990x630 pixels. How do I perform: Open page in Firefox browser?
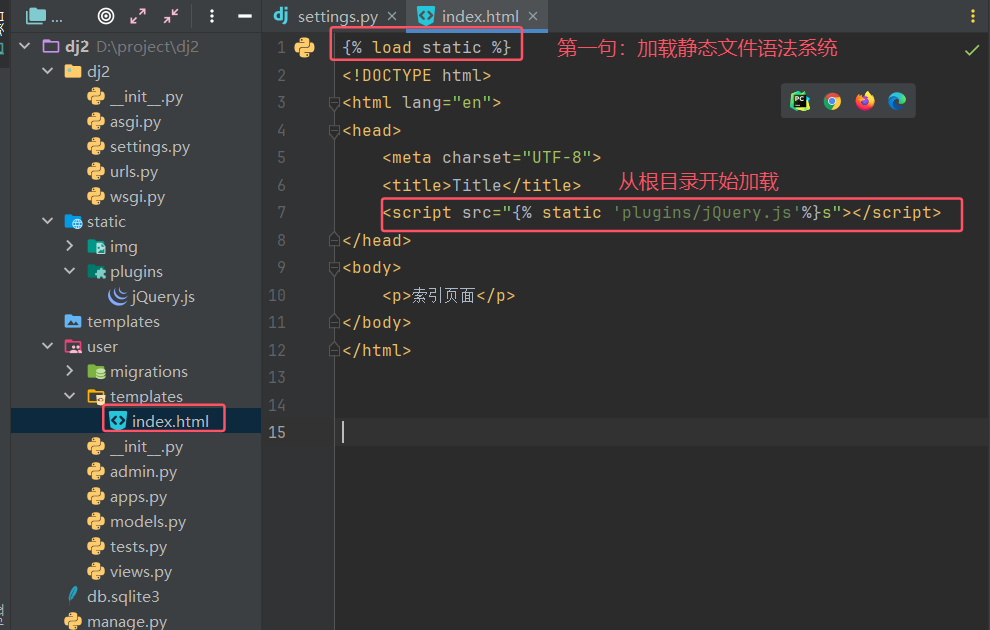click(x=865, y=101)
